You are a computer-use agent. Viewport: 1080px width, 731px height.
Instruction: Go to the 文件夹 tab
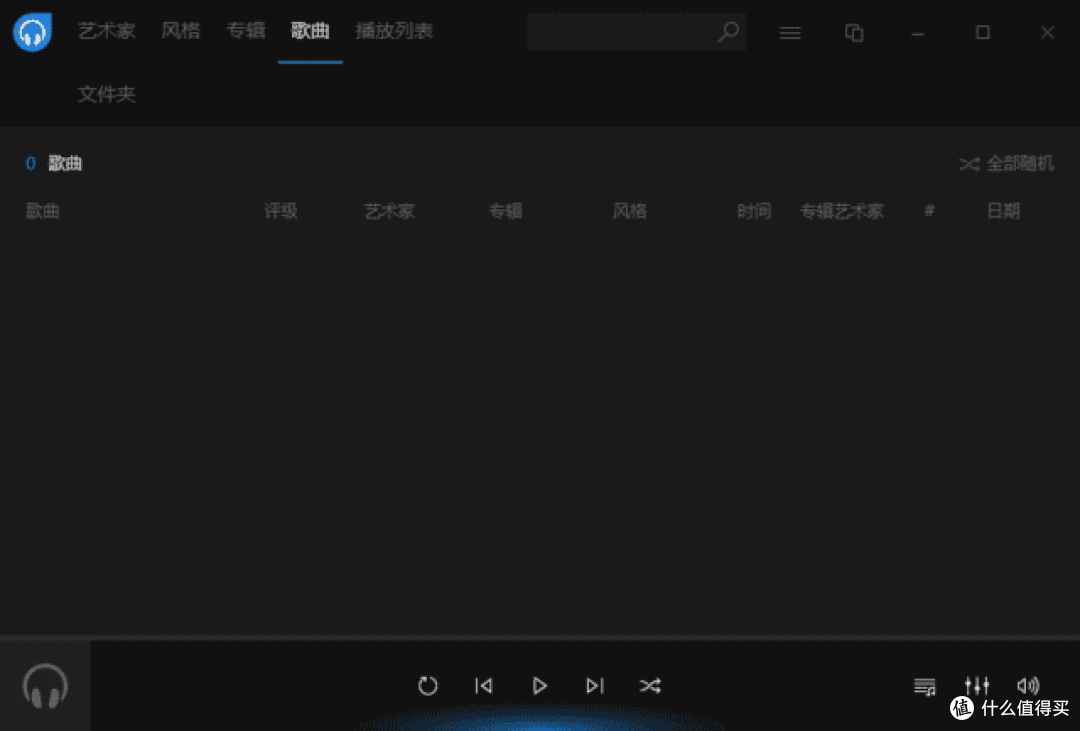(x=107, y=94)
